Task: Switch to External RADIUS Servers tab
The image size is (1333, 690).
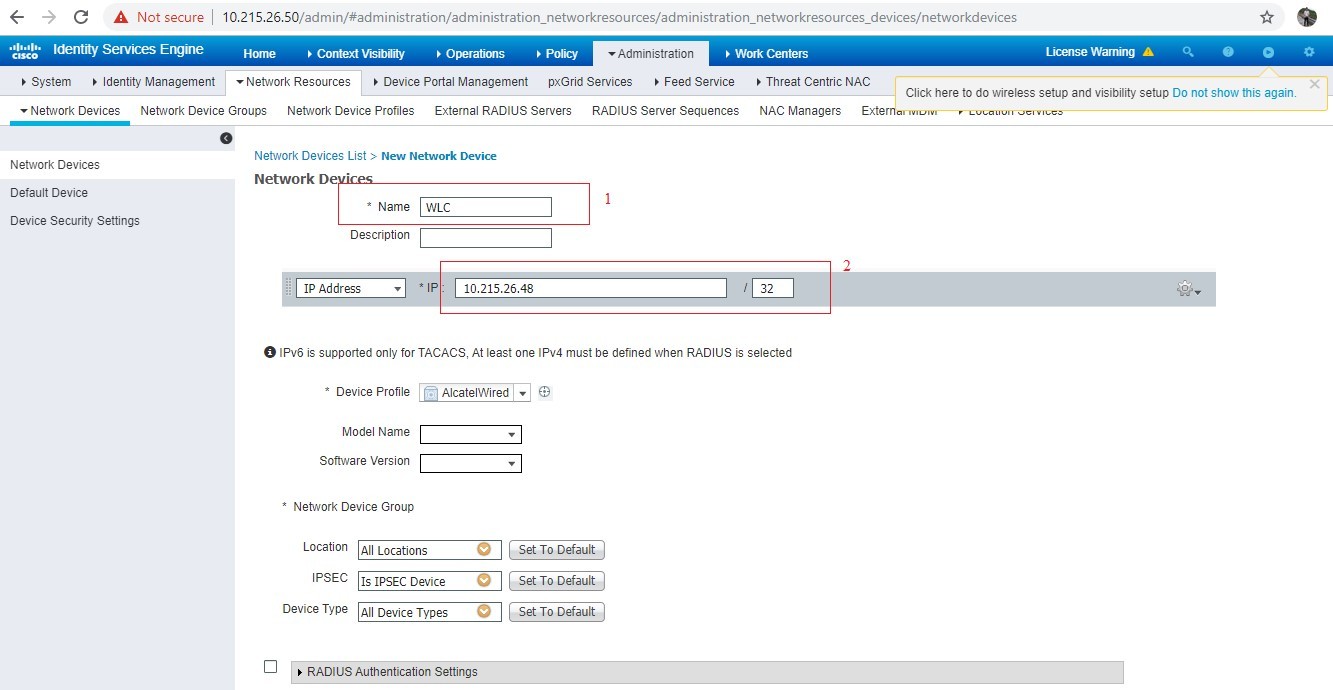Action: click(x=503, y=111)
